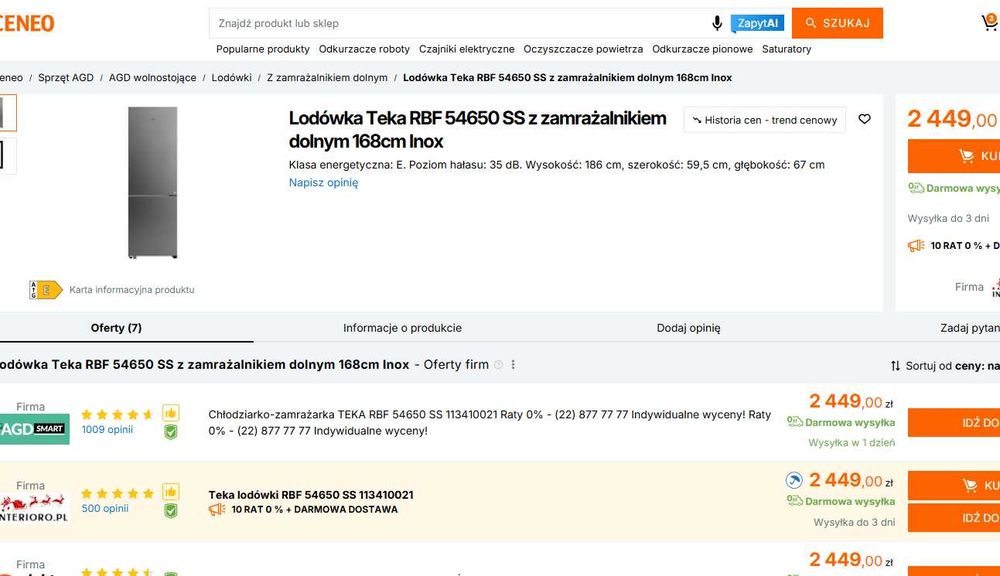Click the main refrigerator product image
The image size is (1000, 576).
152,182
